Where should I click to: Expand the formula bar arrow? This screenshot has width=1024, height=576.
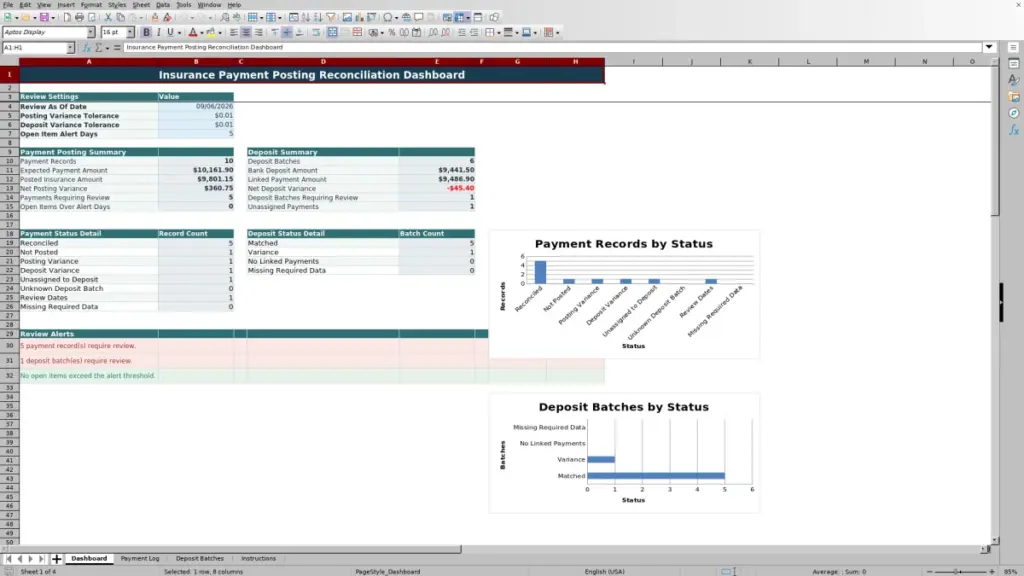pyautogui.click(x=989, y=47)
